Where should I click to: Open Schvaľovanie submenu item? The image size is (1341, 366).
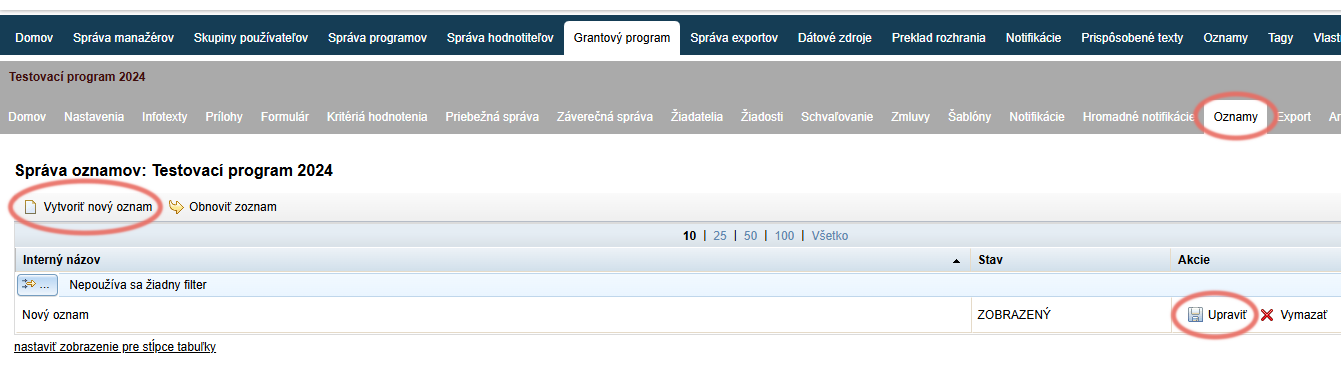pyautogui.click(x=837, y=117)
